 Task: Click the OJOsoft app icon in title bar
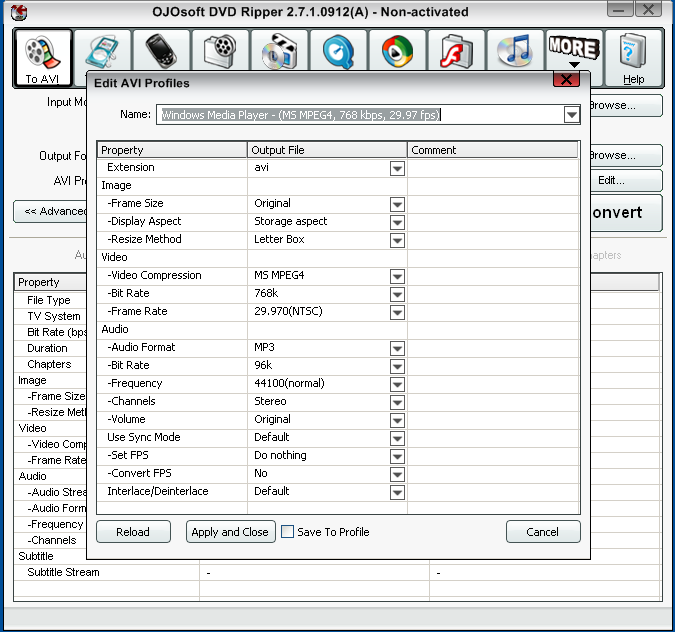19,12
